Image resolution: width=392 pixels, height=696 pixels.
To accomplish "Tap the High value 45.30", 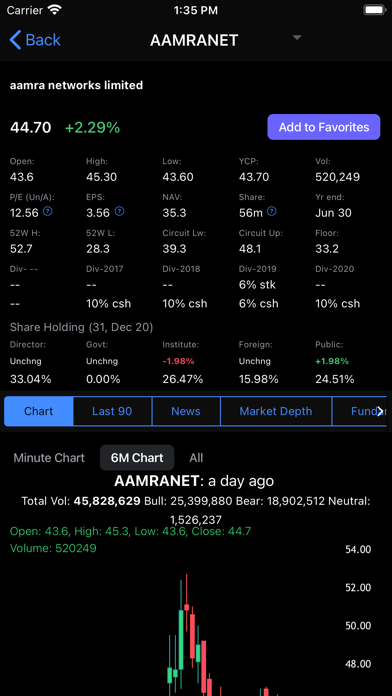I will 102,177.
